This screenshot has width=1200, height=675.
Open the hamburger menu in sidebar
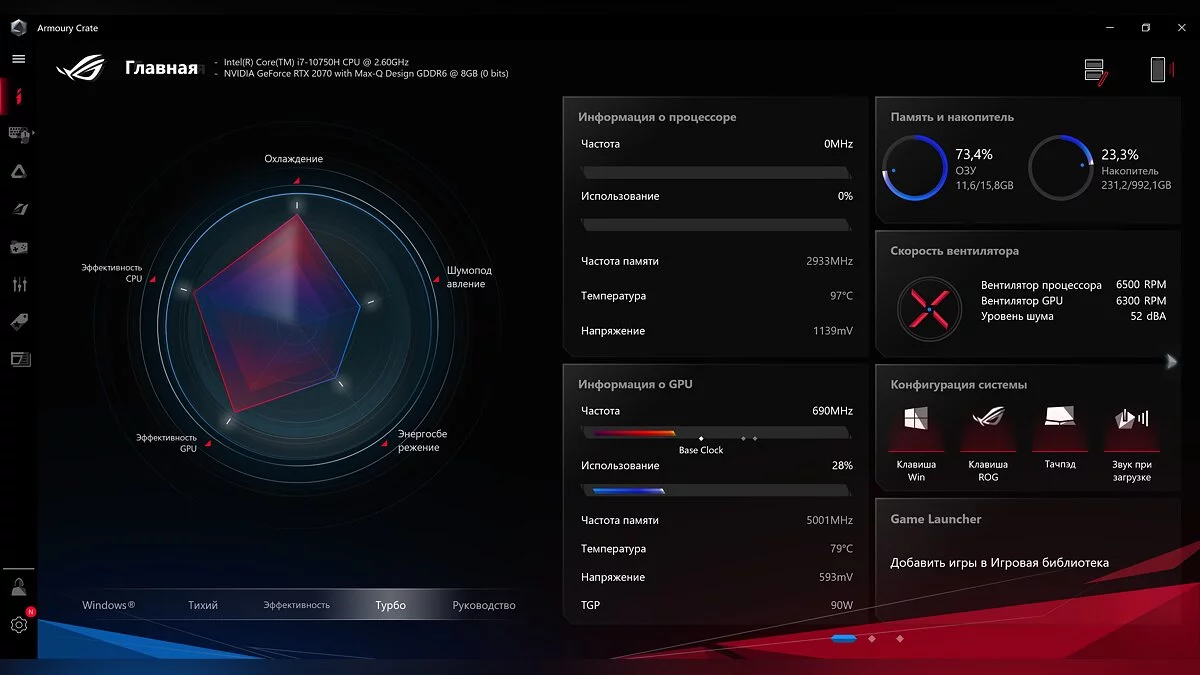[18, 59]
